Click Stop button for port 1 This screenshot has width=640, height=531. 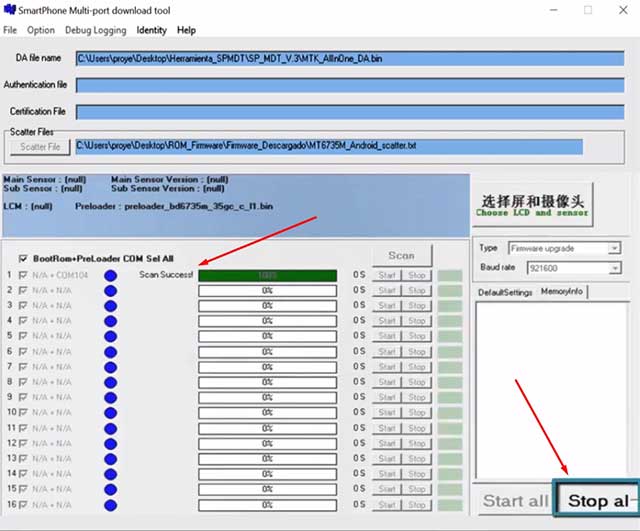pos(417,275)
